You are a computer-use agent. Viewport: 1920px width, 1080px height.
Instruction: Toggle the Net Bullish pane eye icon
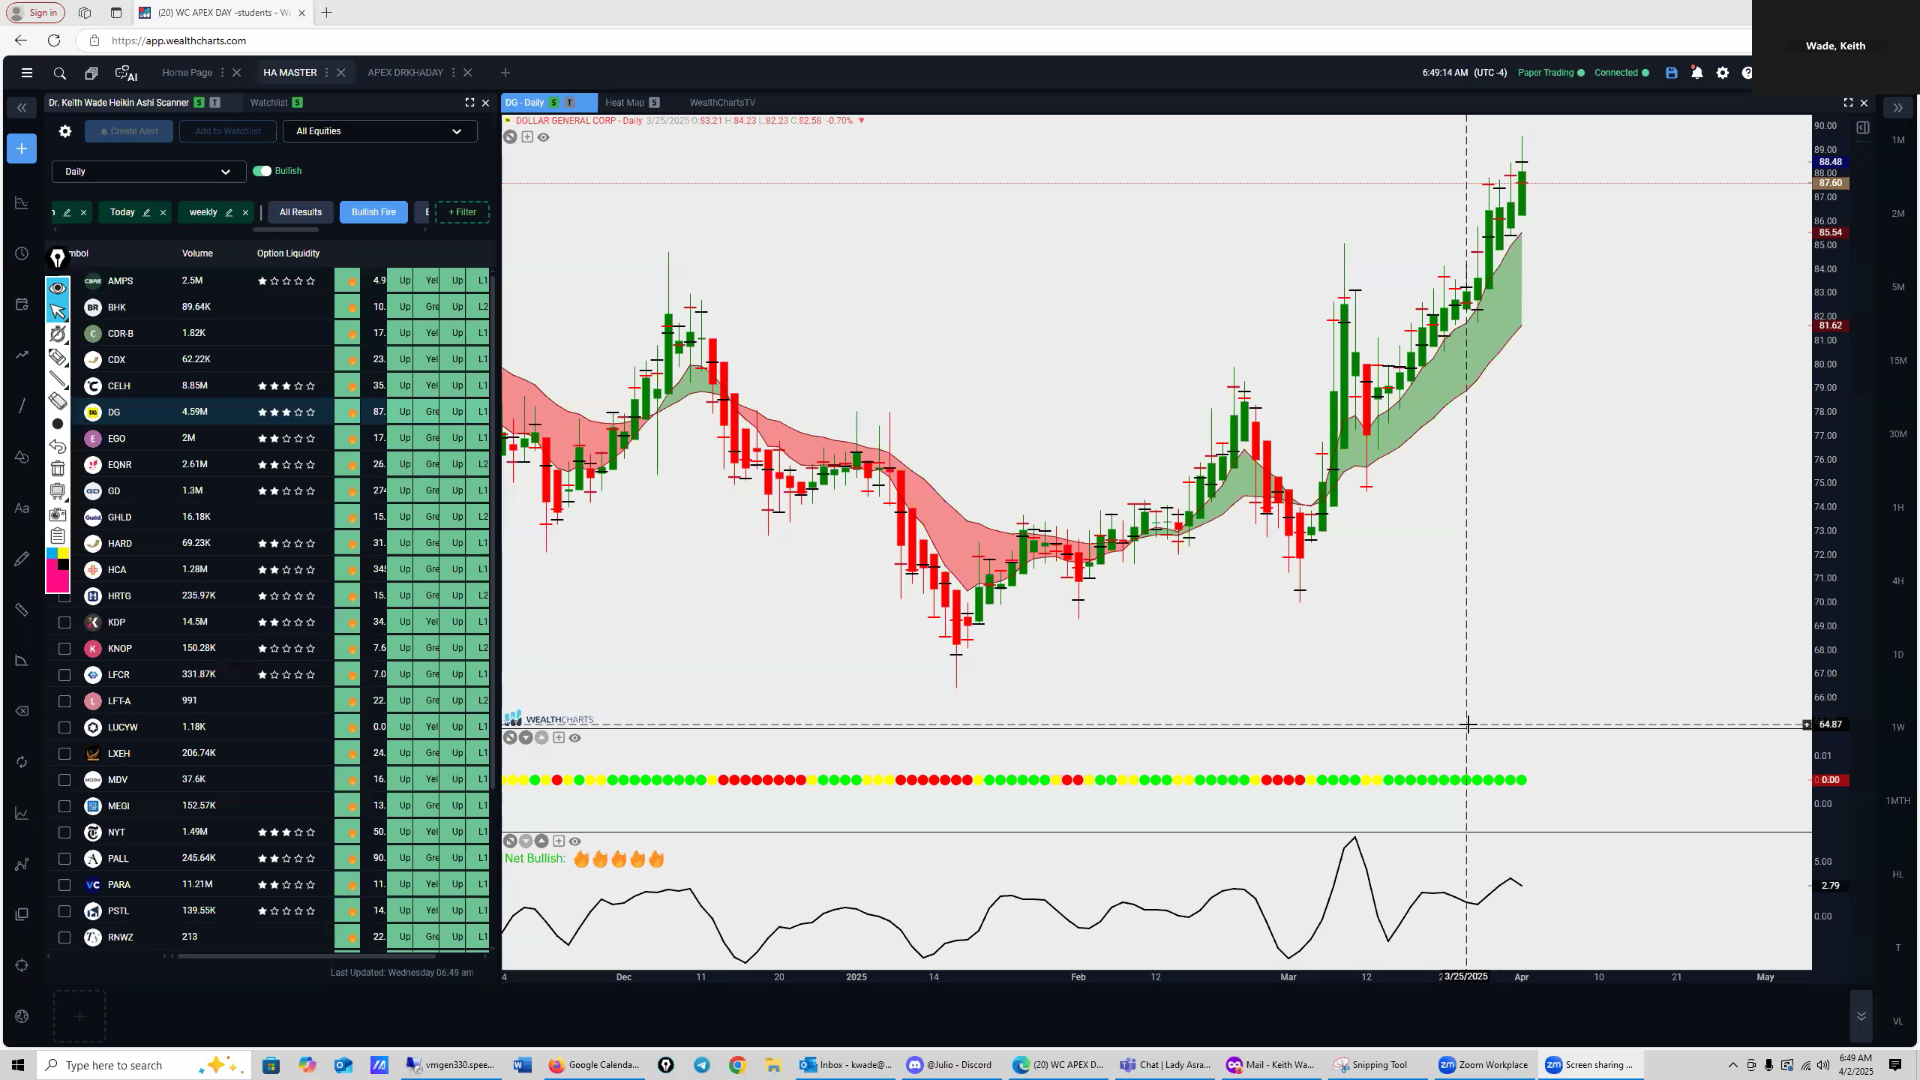coord(575,842)
